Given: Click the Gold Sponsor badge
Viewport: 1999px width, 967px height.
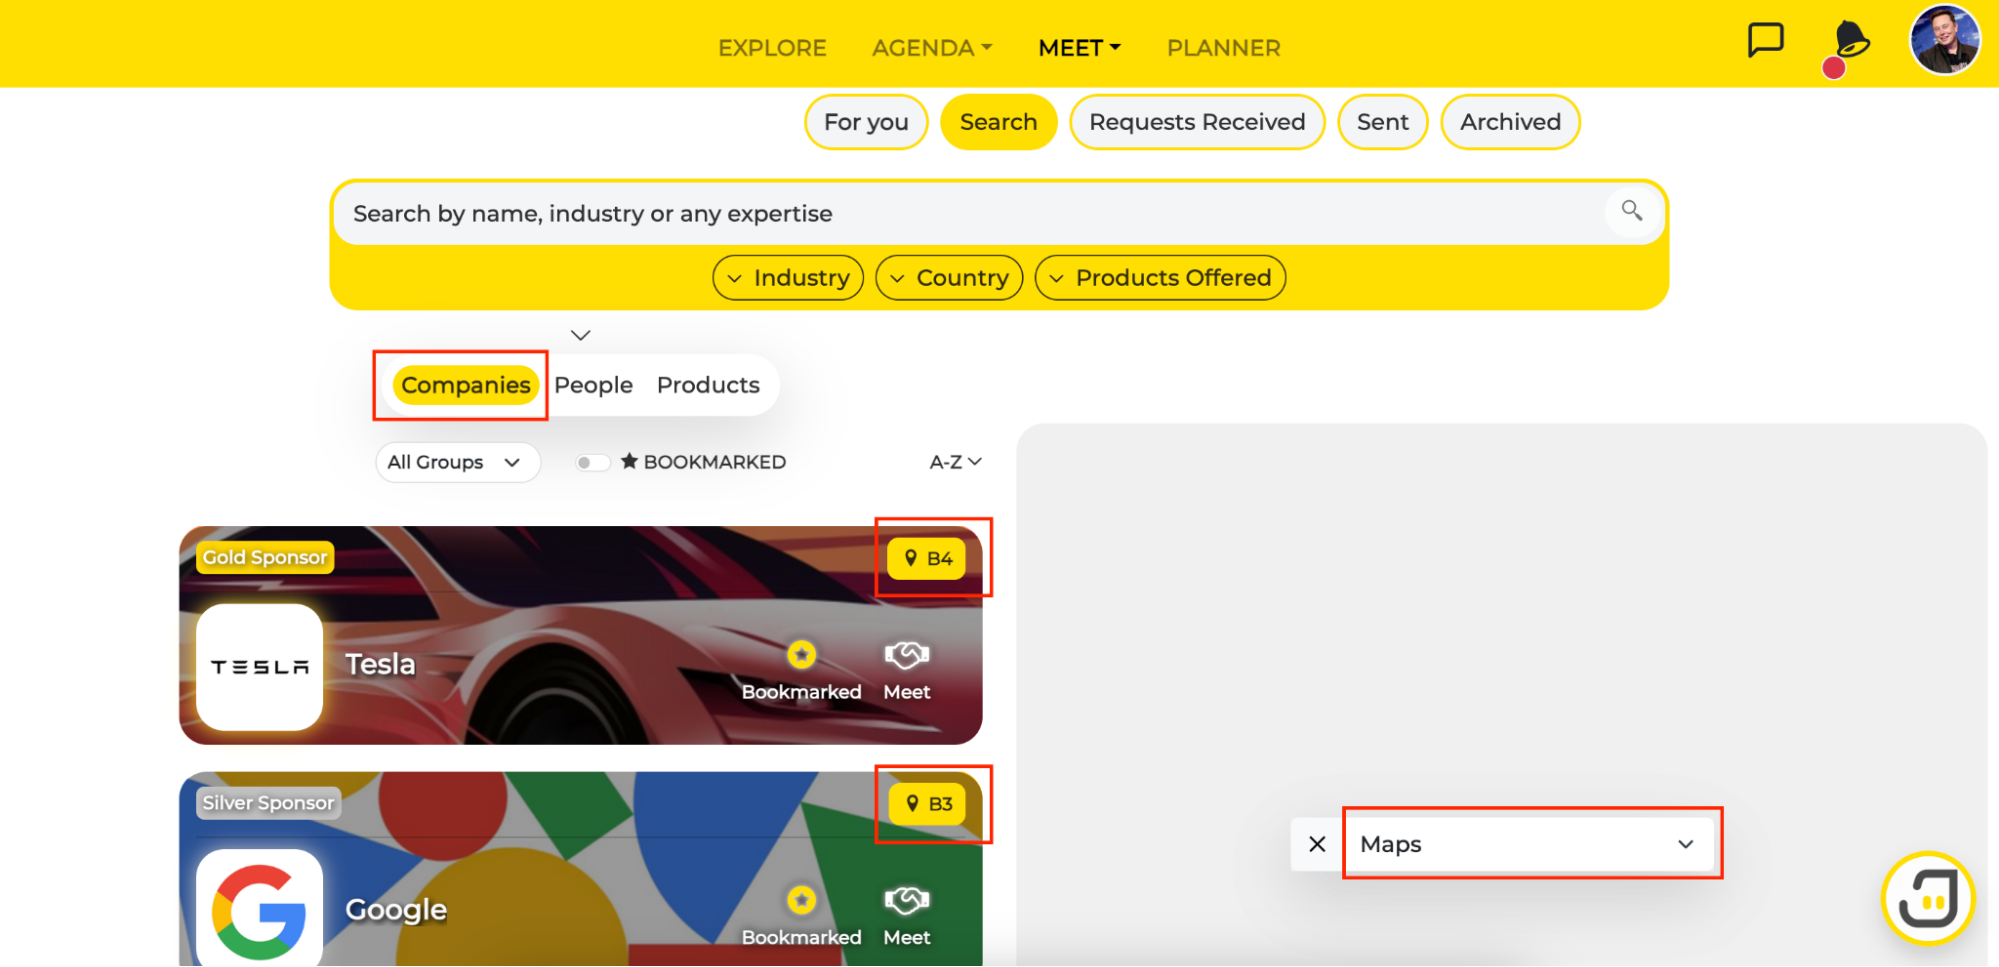Looking at the screenshot, I should pos(265,557).
